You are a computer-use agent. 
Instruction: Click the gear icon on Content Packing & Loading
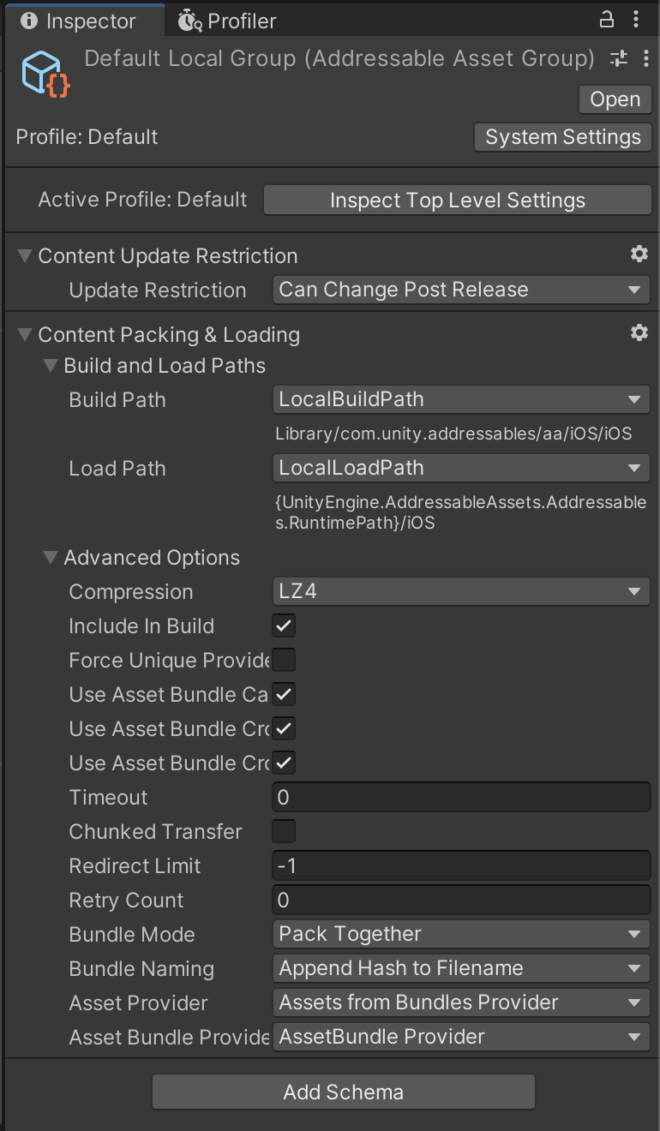(x=639, y=333)
